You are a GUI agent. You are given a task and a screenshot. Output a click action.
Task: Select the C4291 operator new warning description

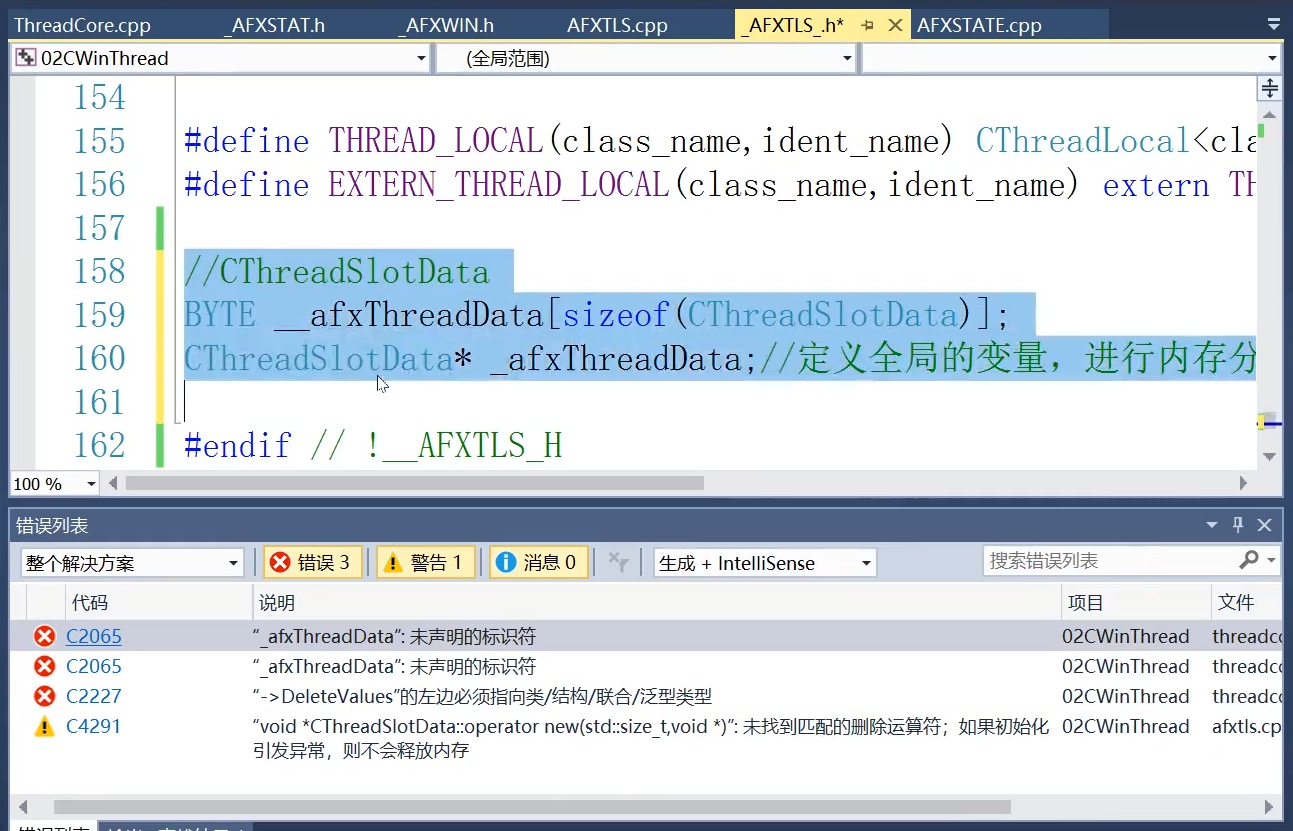(651, 738)
